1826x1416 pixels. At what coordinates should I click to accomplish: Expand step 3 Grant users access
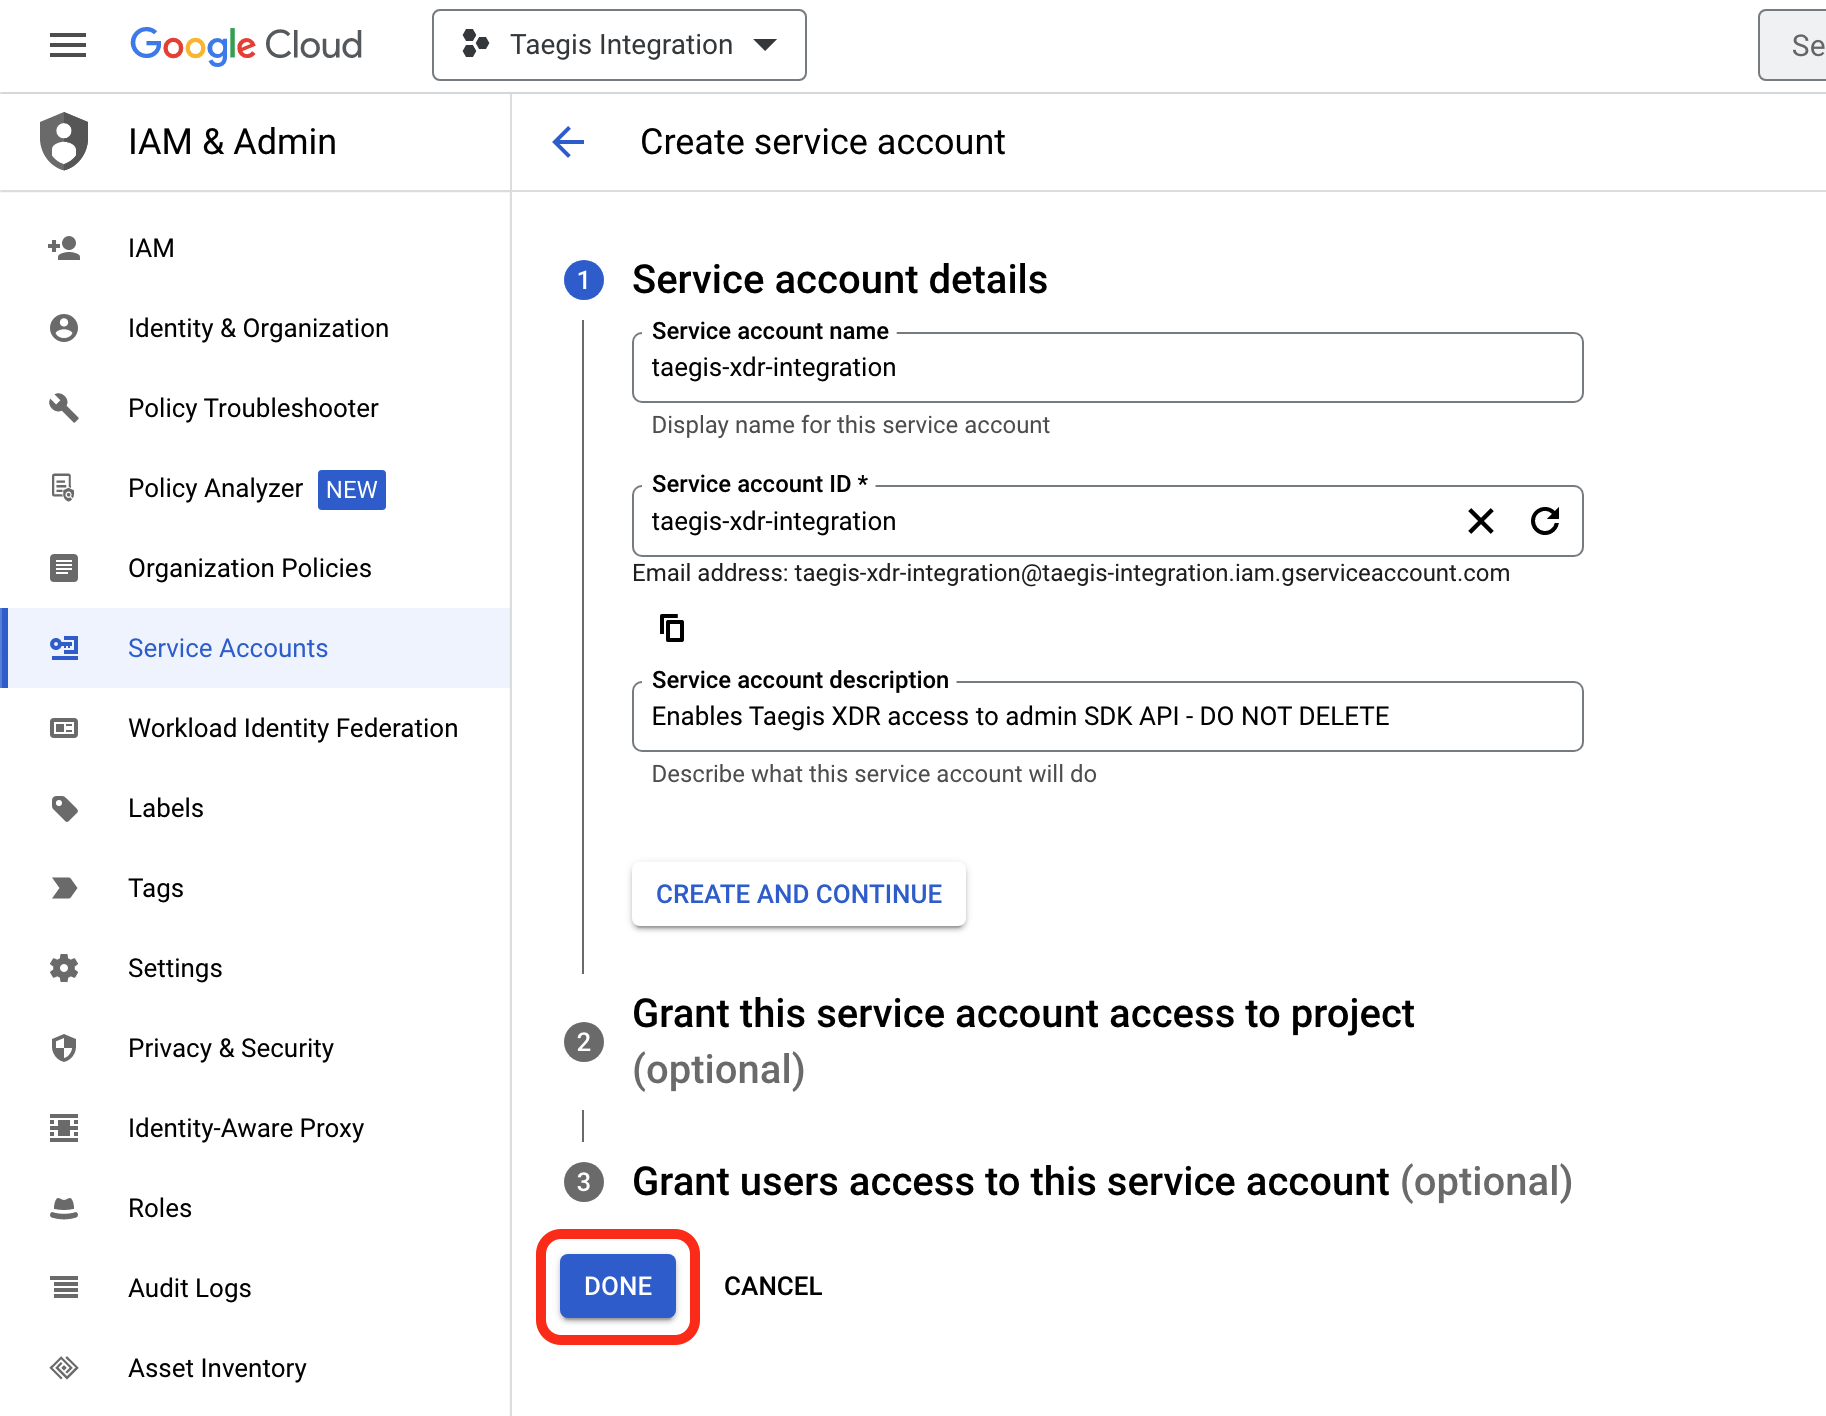click(x=1102, y=1182)
